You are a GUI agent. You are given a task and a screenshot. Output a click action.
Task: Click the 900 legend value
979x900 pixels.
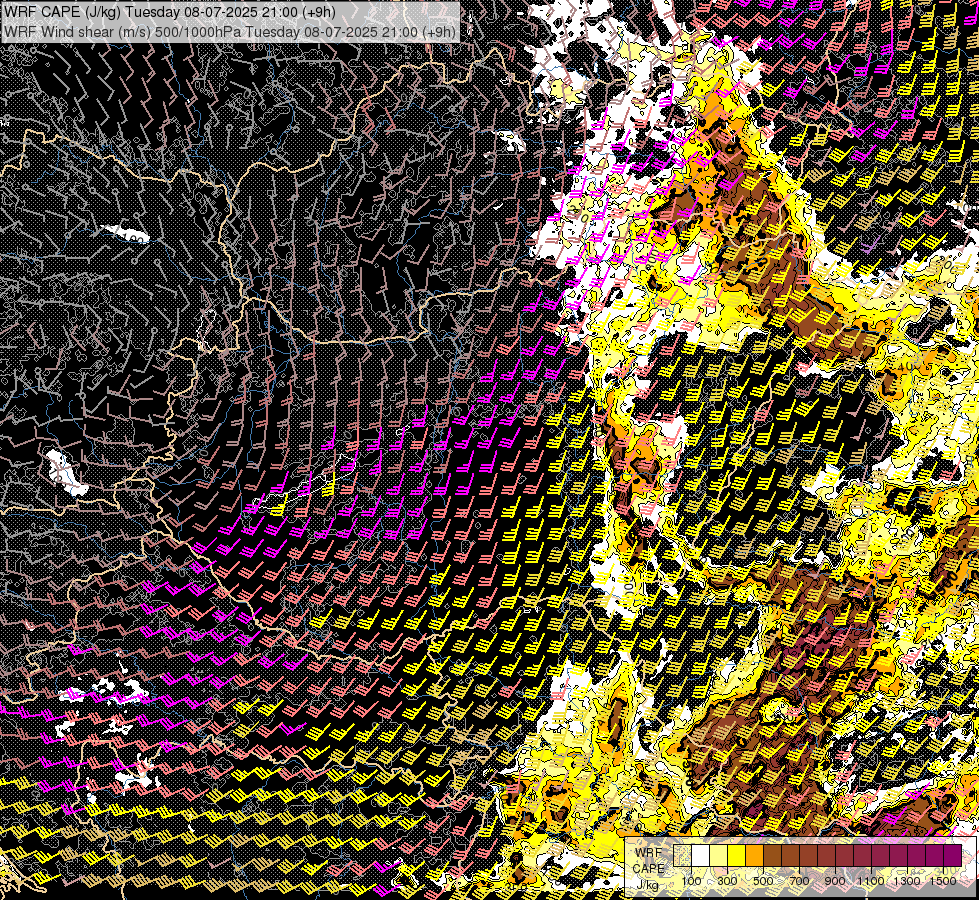(835, 881)
